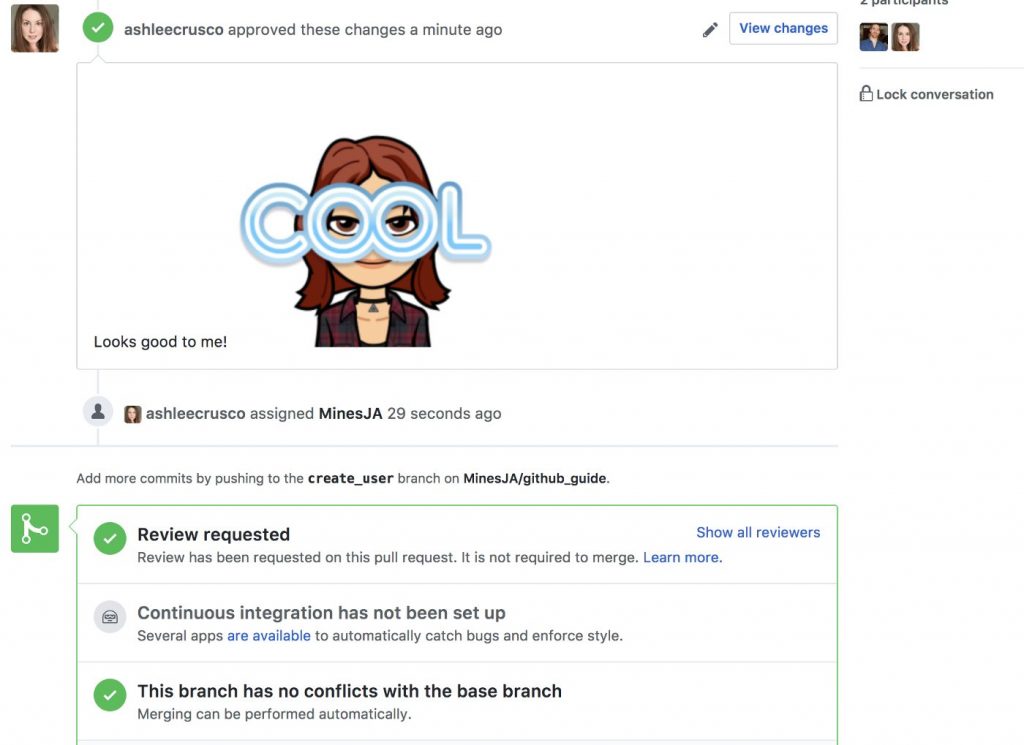Open ashleecrusco's large avatar beside the review
Viewport: 1024px width, 745px height.
(x=35, y=28)
